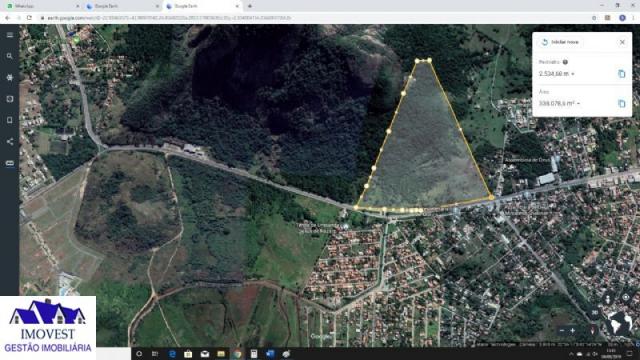Click the Share icon in the sidebar
The width and height of the screenshot is (640, 360).
click(10, 142)
